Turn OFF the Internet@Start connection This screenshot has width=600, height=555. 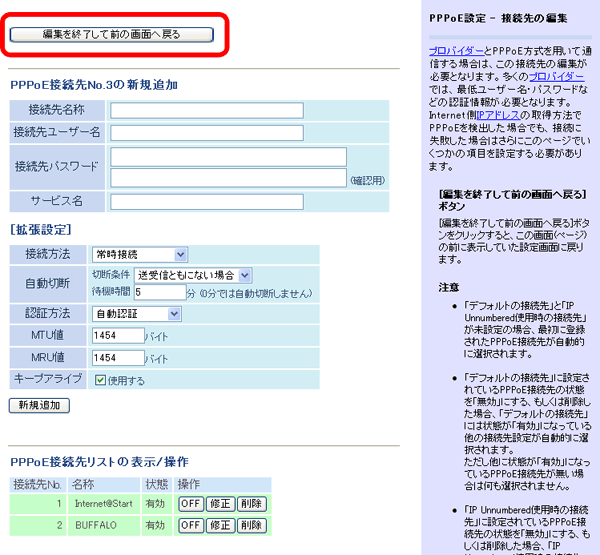pos(190,503)
